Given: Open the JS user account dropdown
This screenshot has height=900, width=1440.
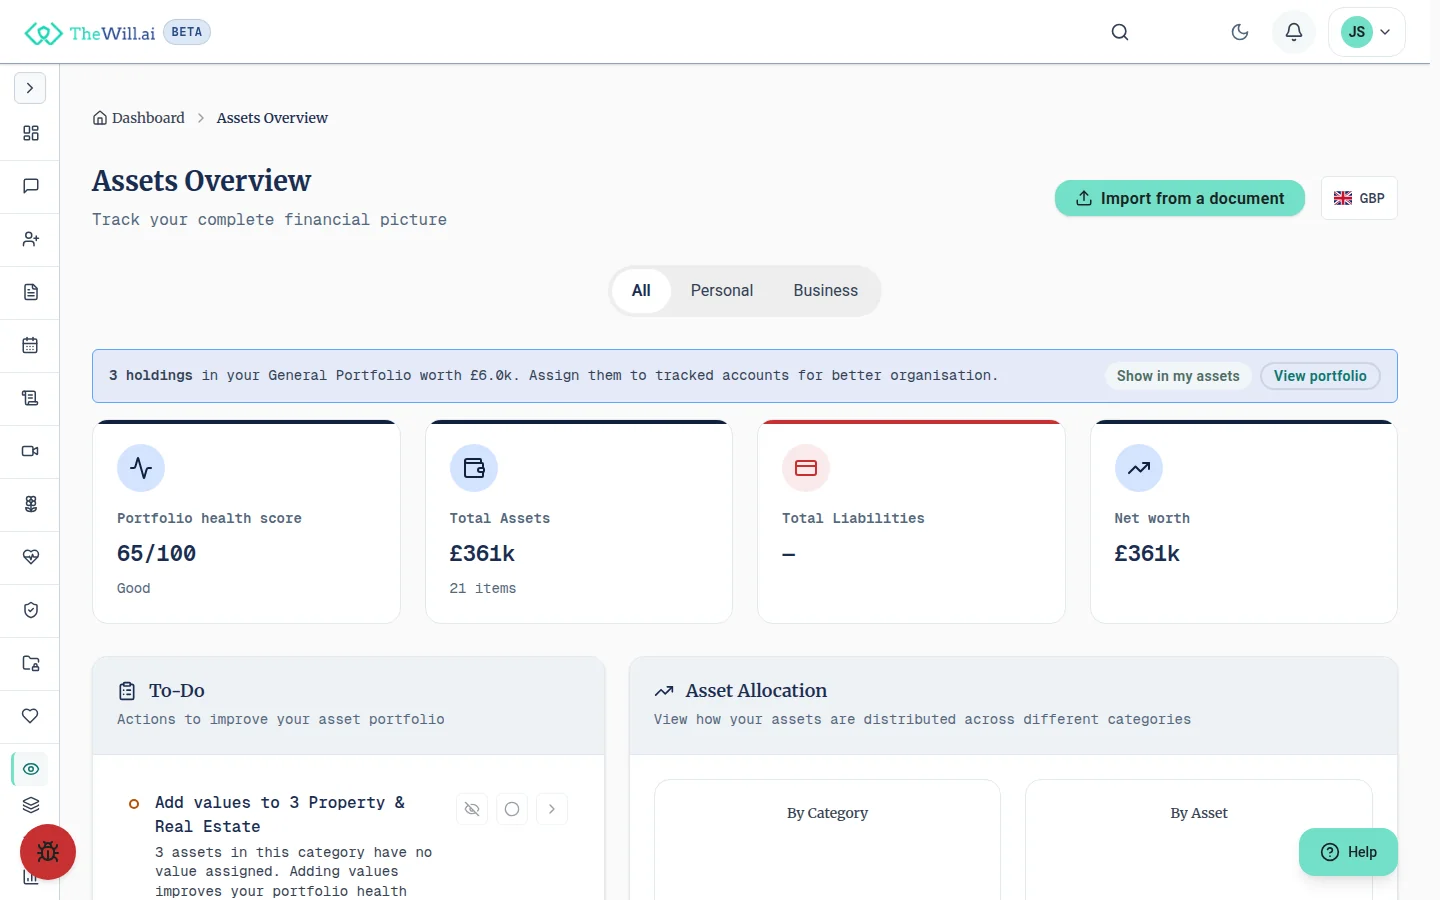Looking at the screenshot, I should 1367,32.
